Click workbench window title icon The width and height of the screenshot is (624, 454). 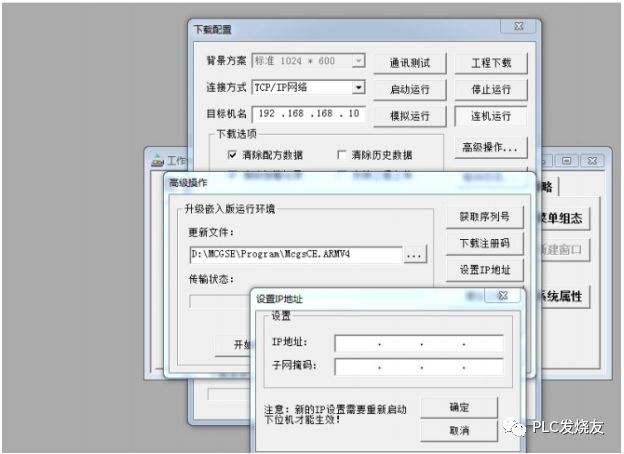(x=158, y=160)
